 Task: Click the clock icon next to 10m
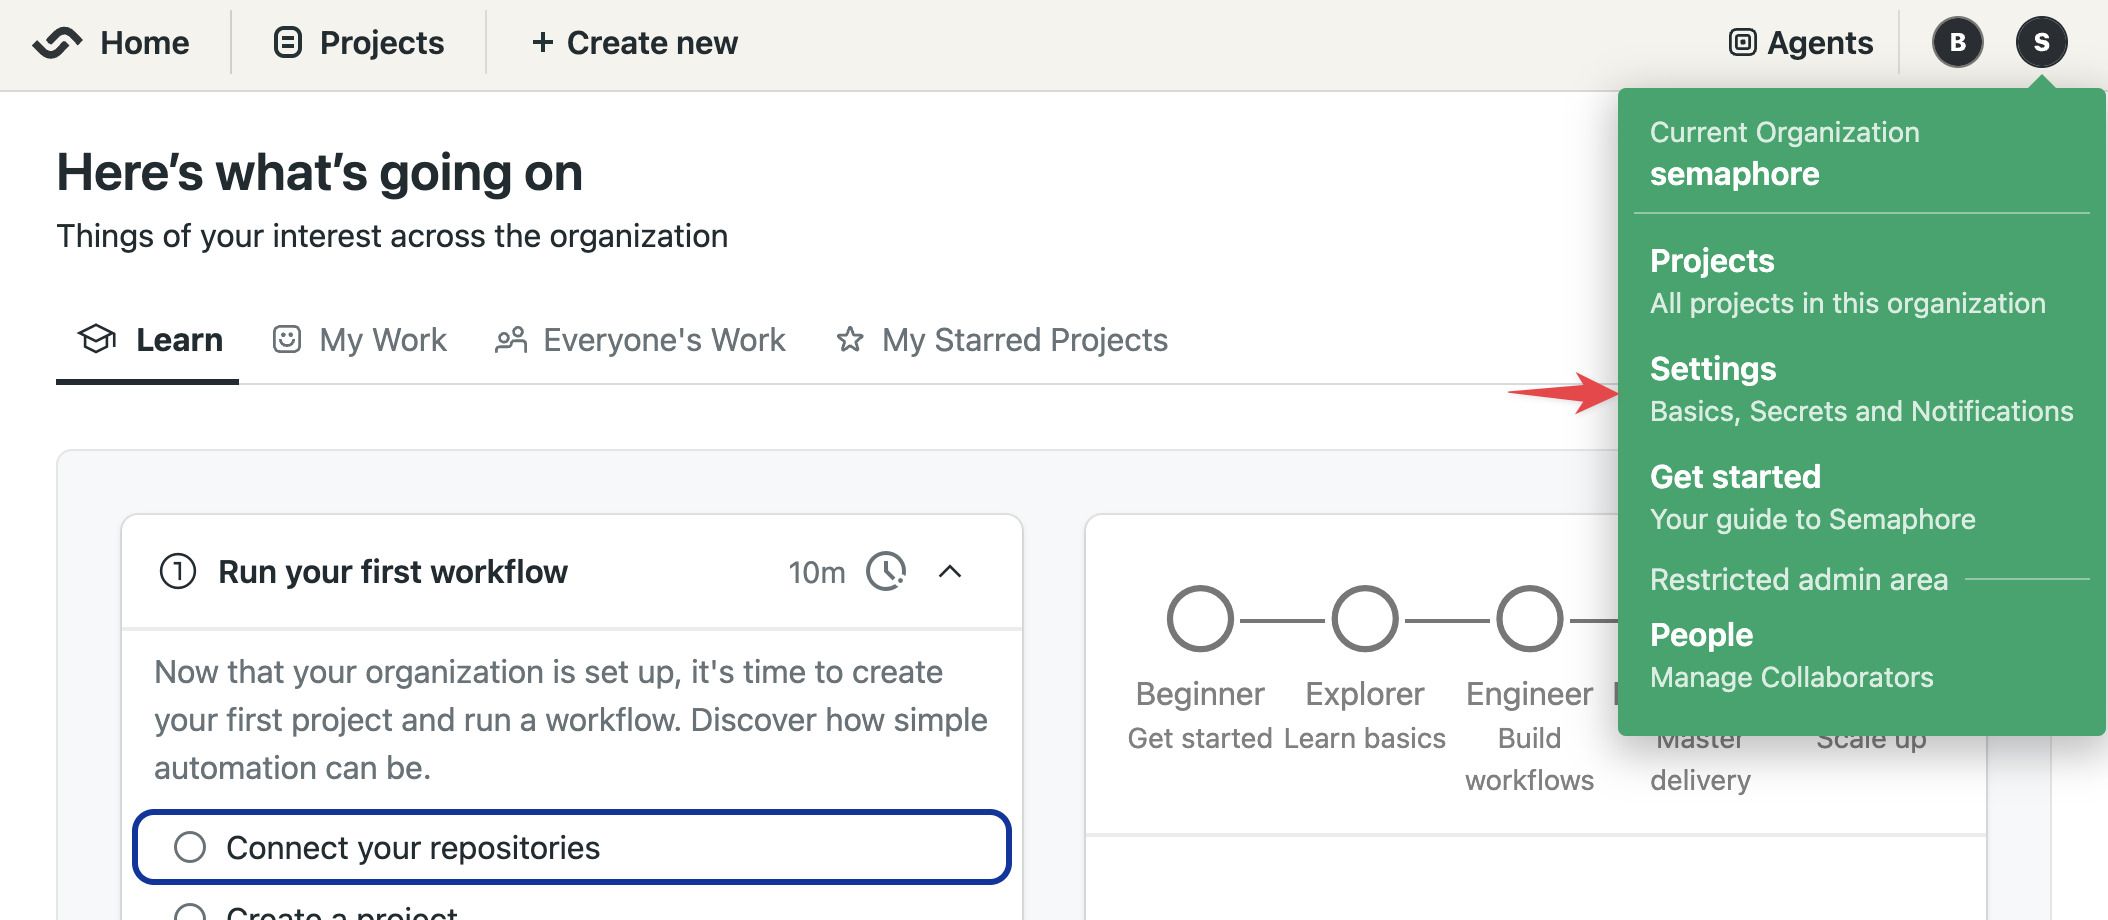(886, 572)
